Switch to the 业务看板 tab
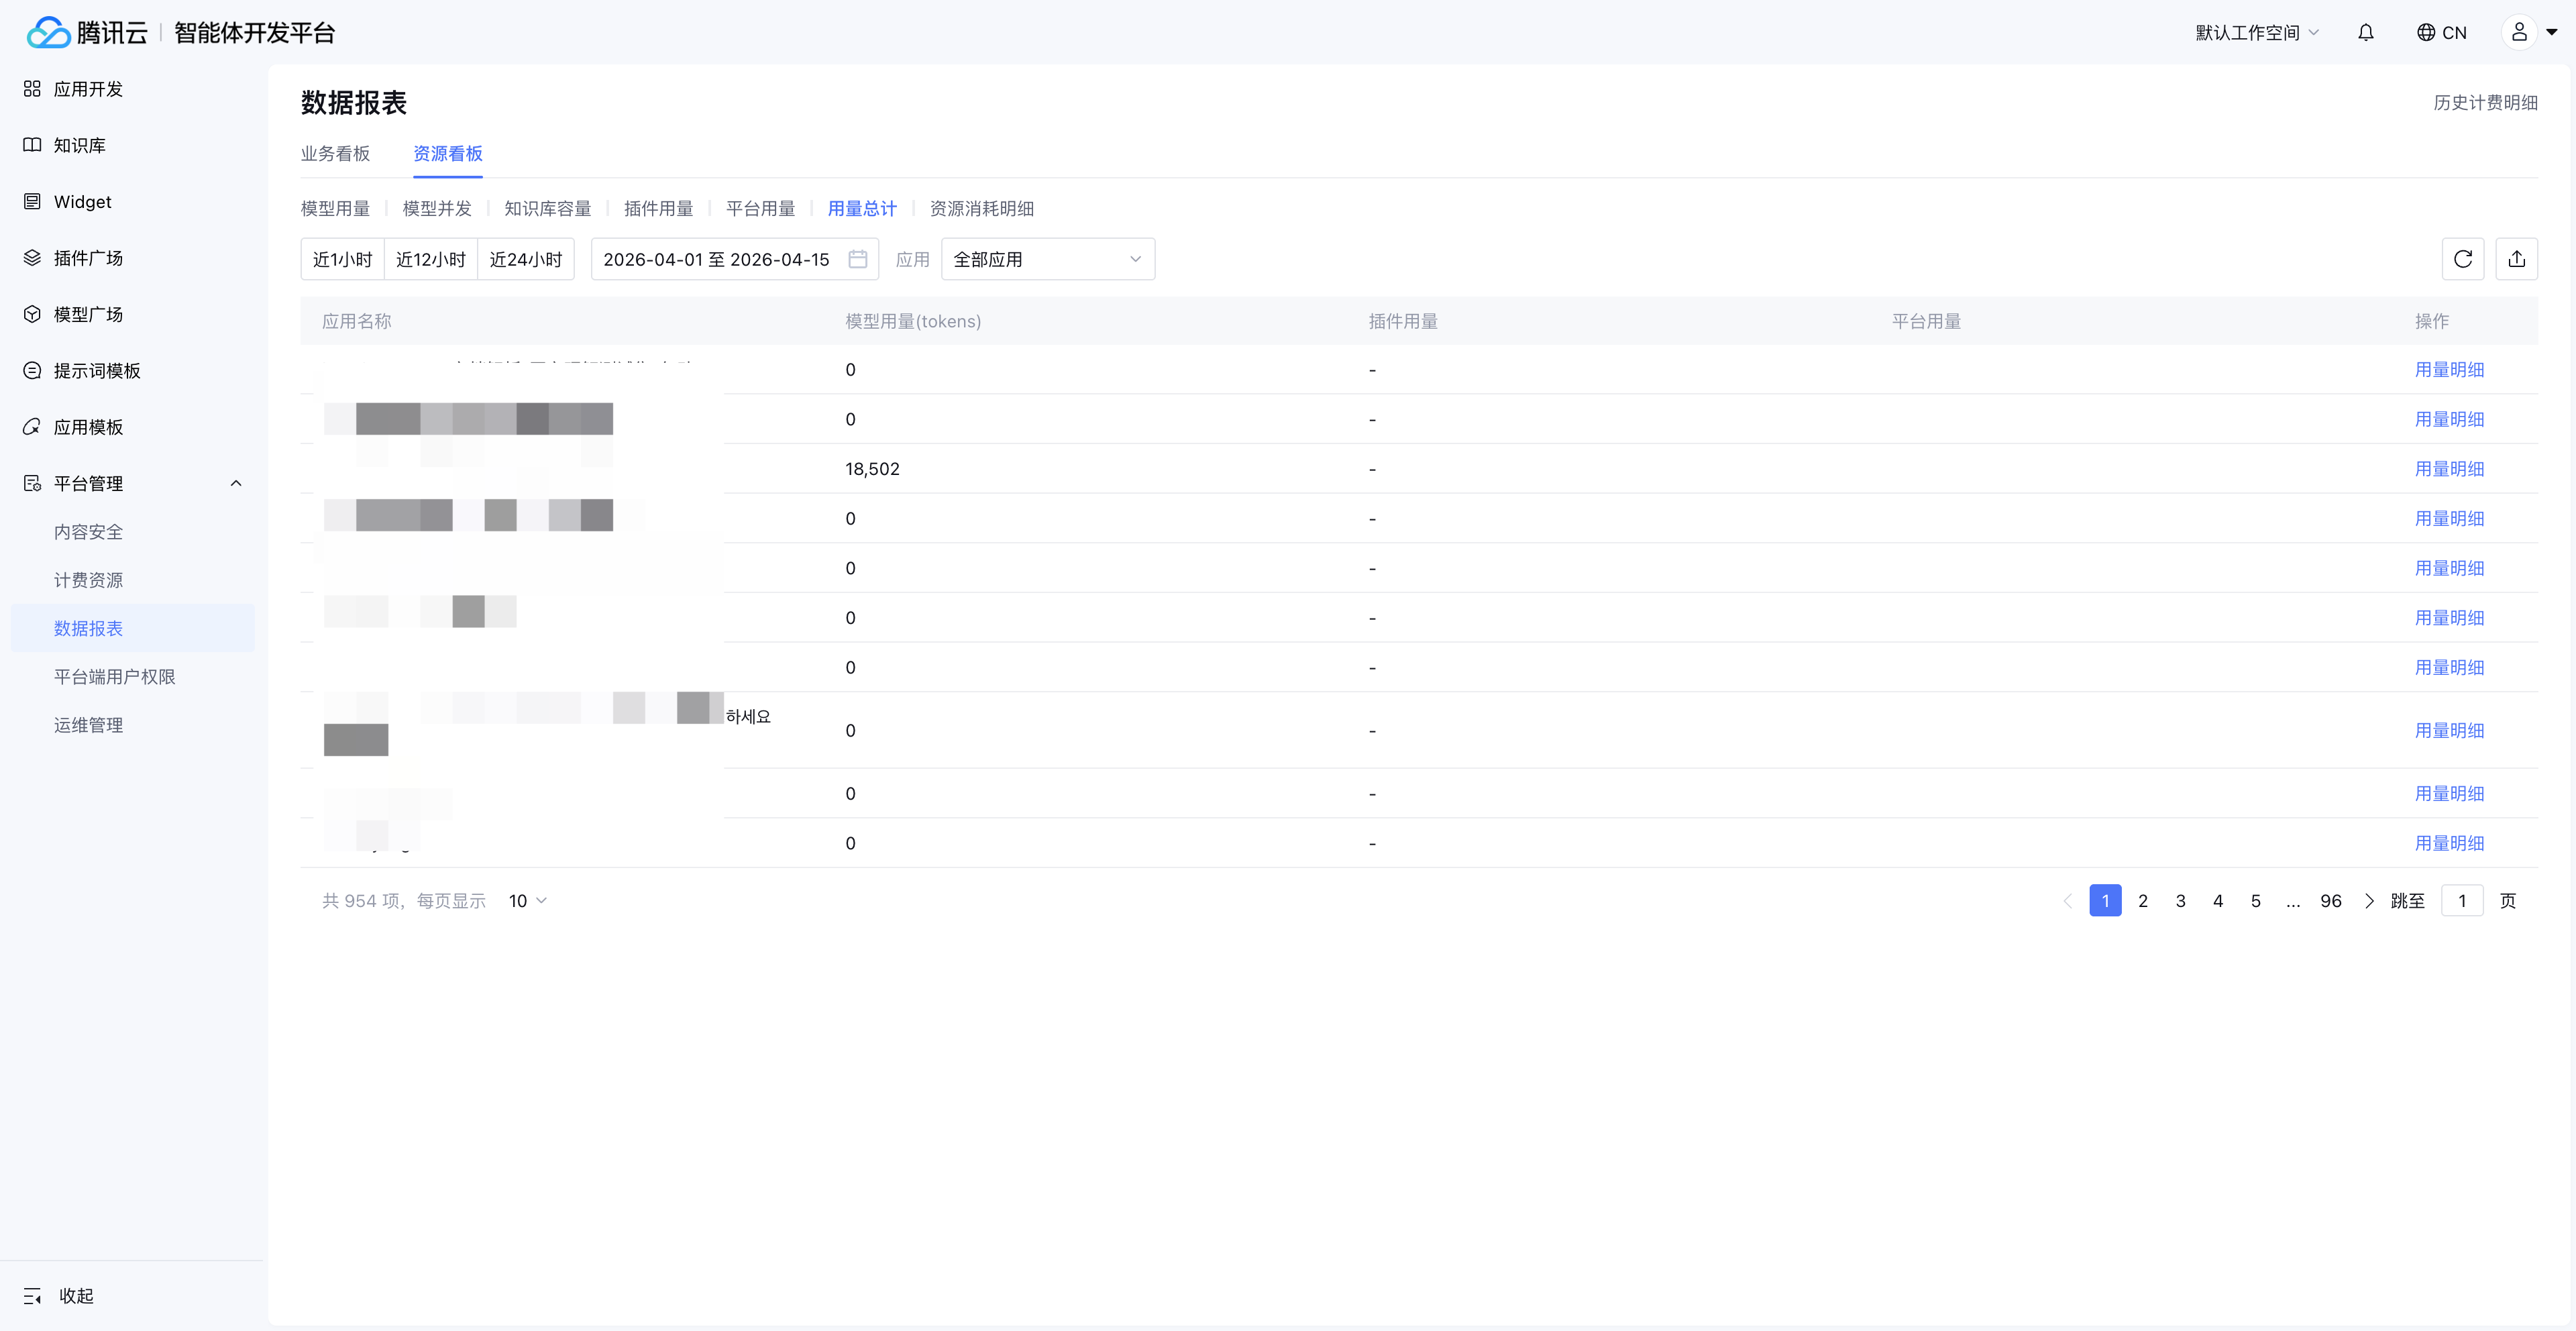The width and height of the screenshot is (2576, 1331). [335, 153]
